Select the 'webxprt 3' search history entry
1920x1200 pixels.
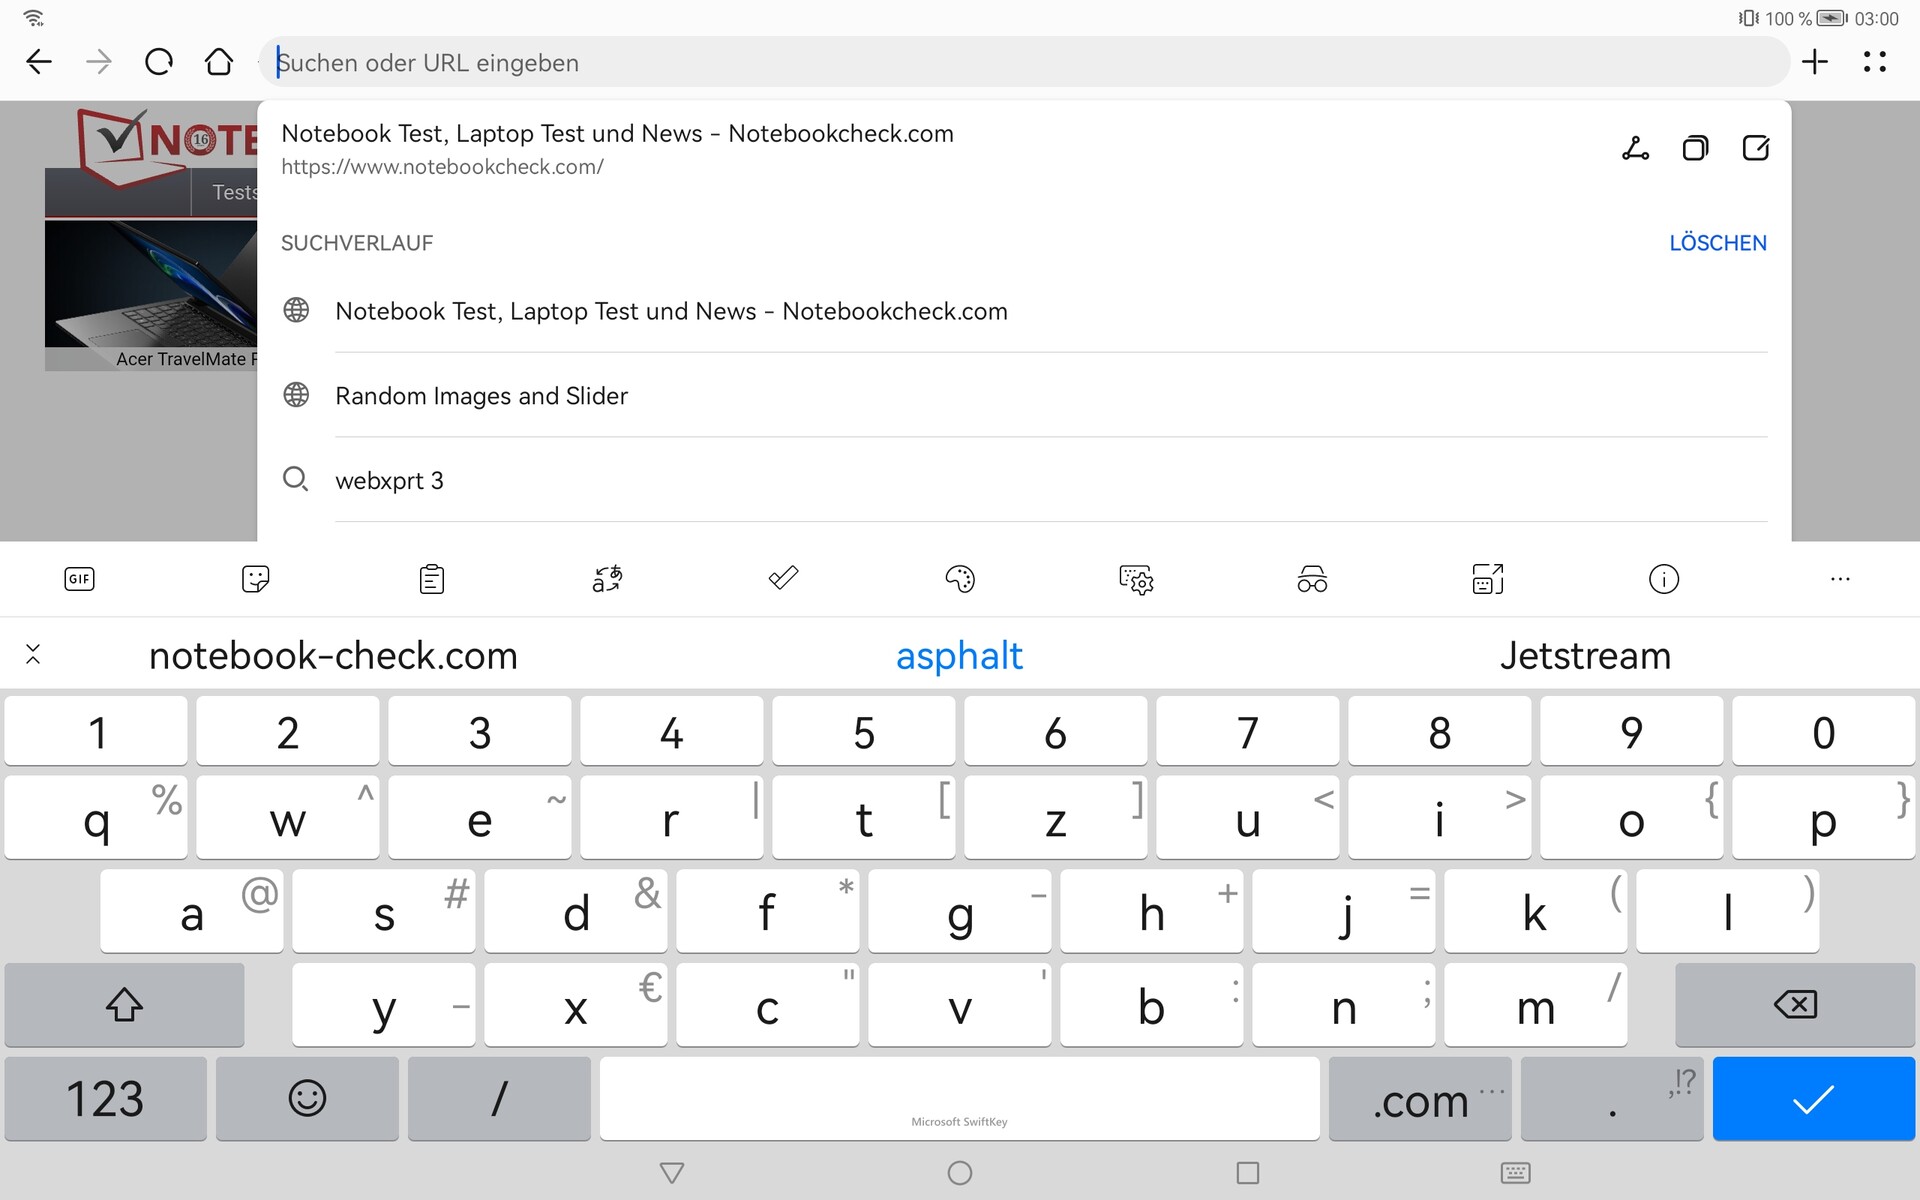tap(389, 481)
